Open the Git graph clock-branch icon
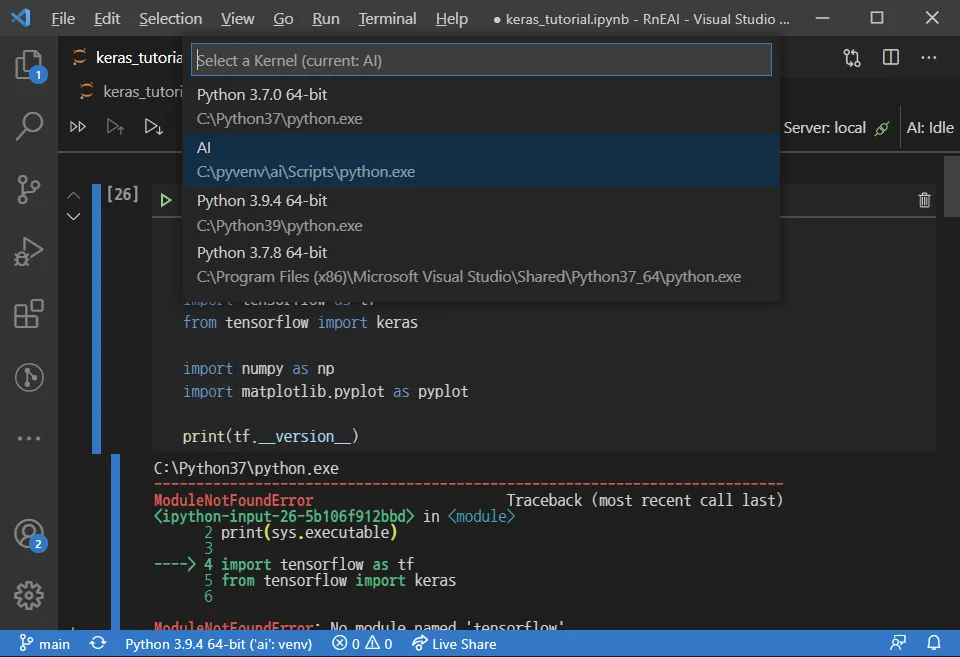Image resolution: width=960 pixels, height=657 pixels. (x=29, y=377)
